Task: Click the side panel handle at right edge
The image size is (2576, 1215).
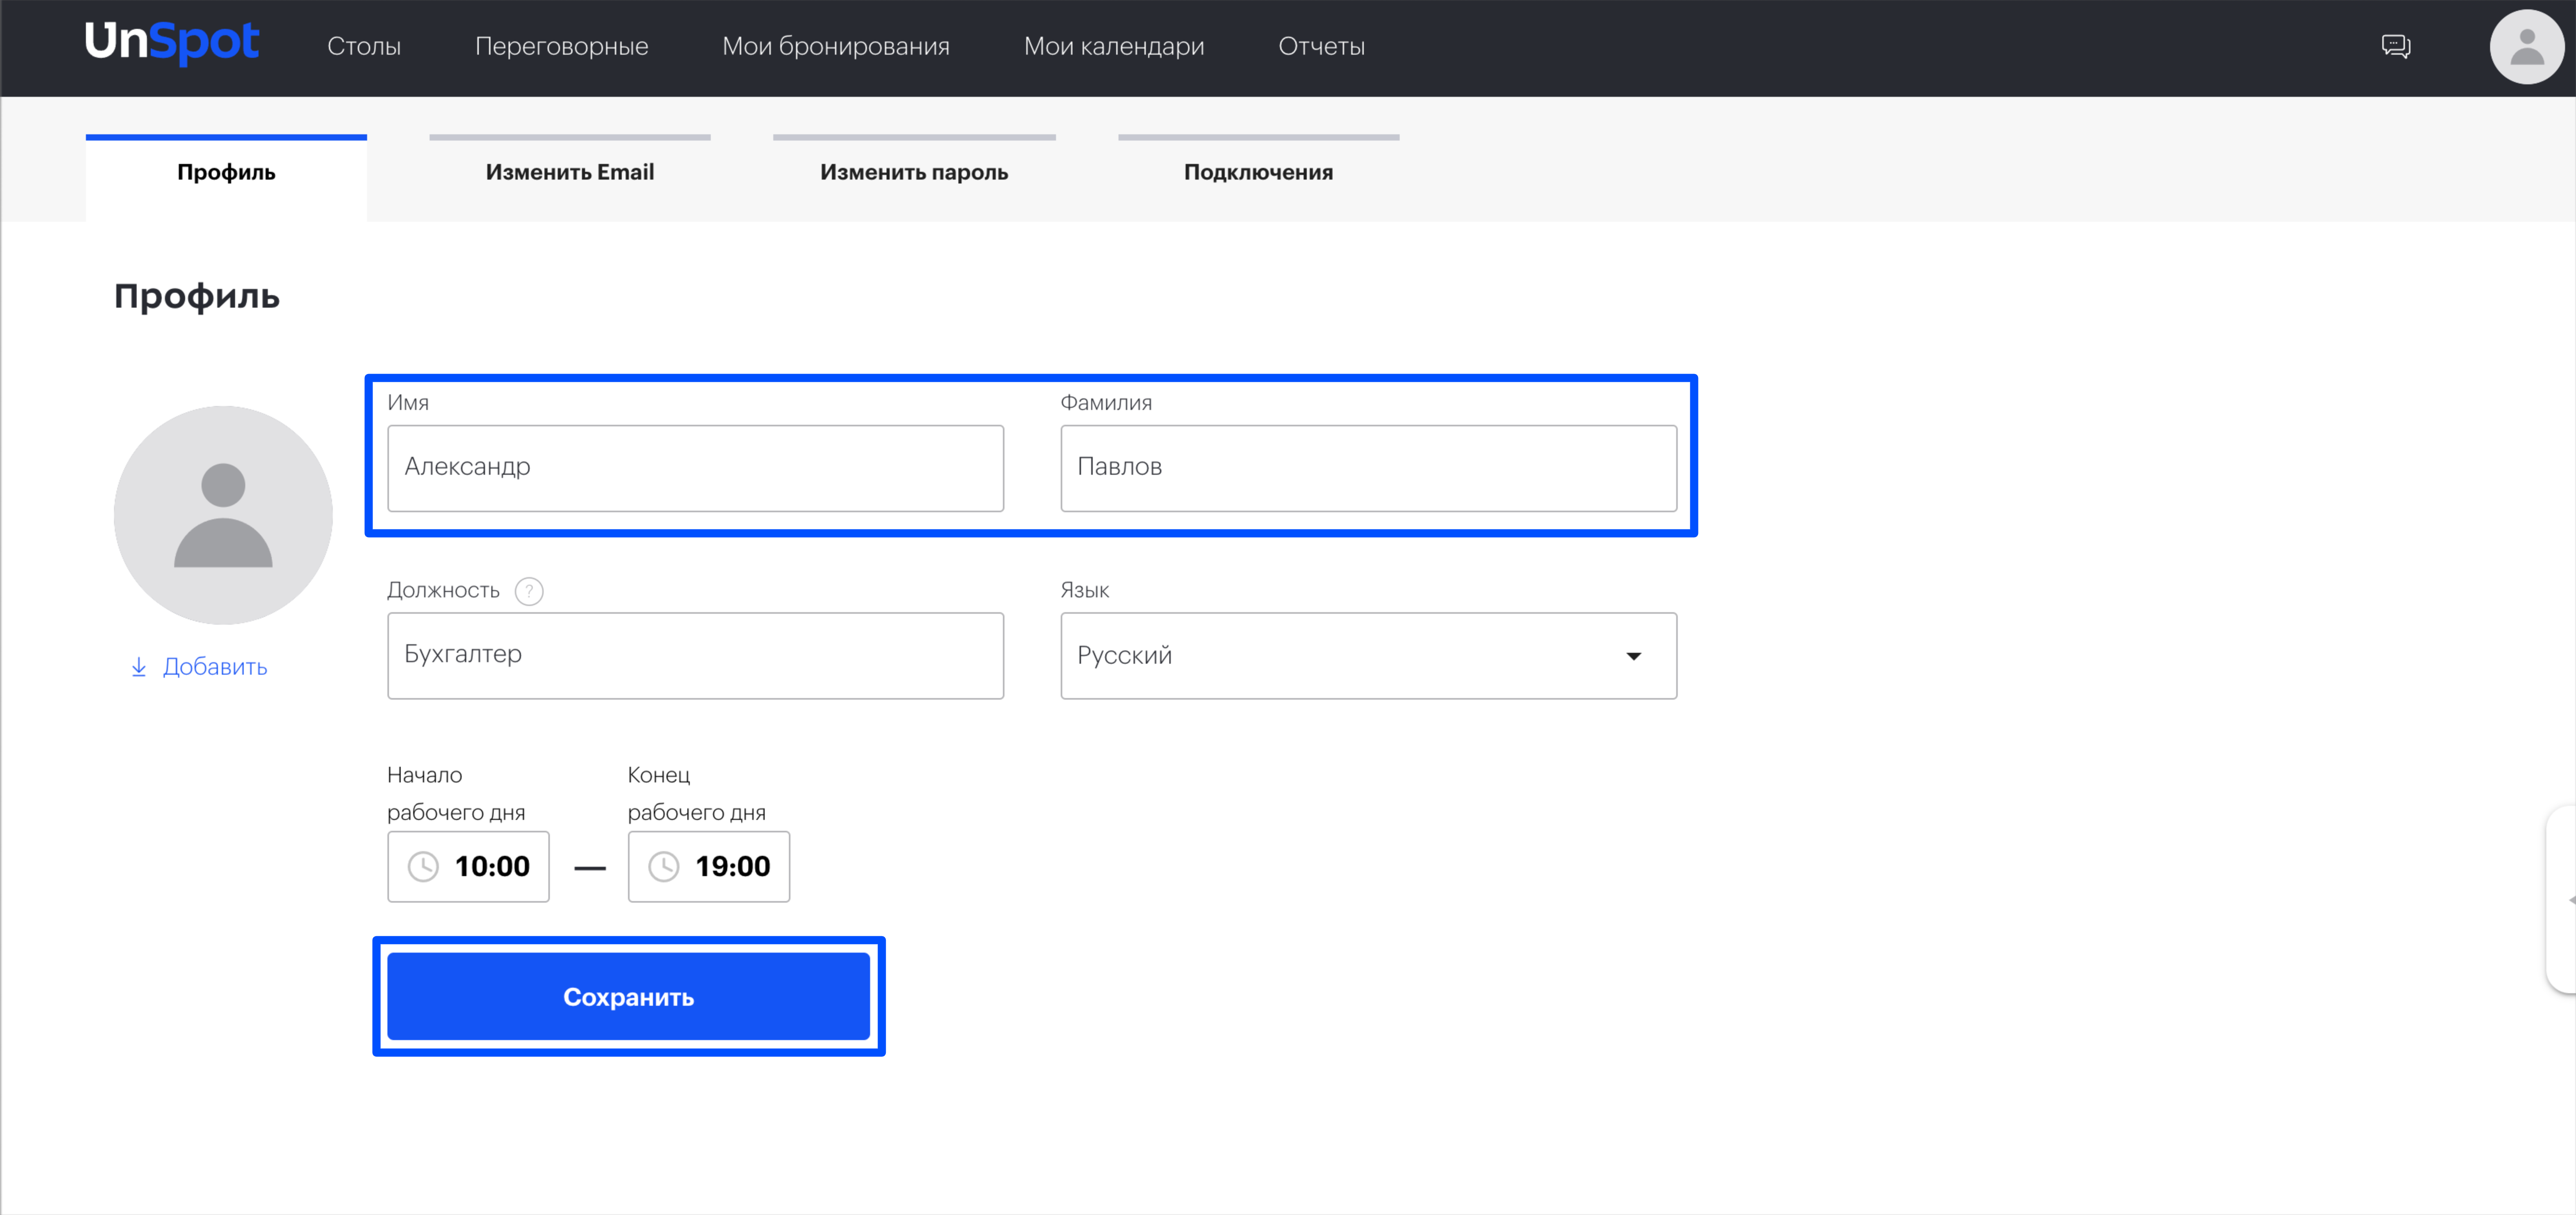Action: (x=2561, y=899)
